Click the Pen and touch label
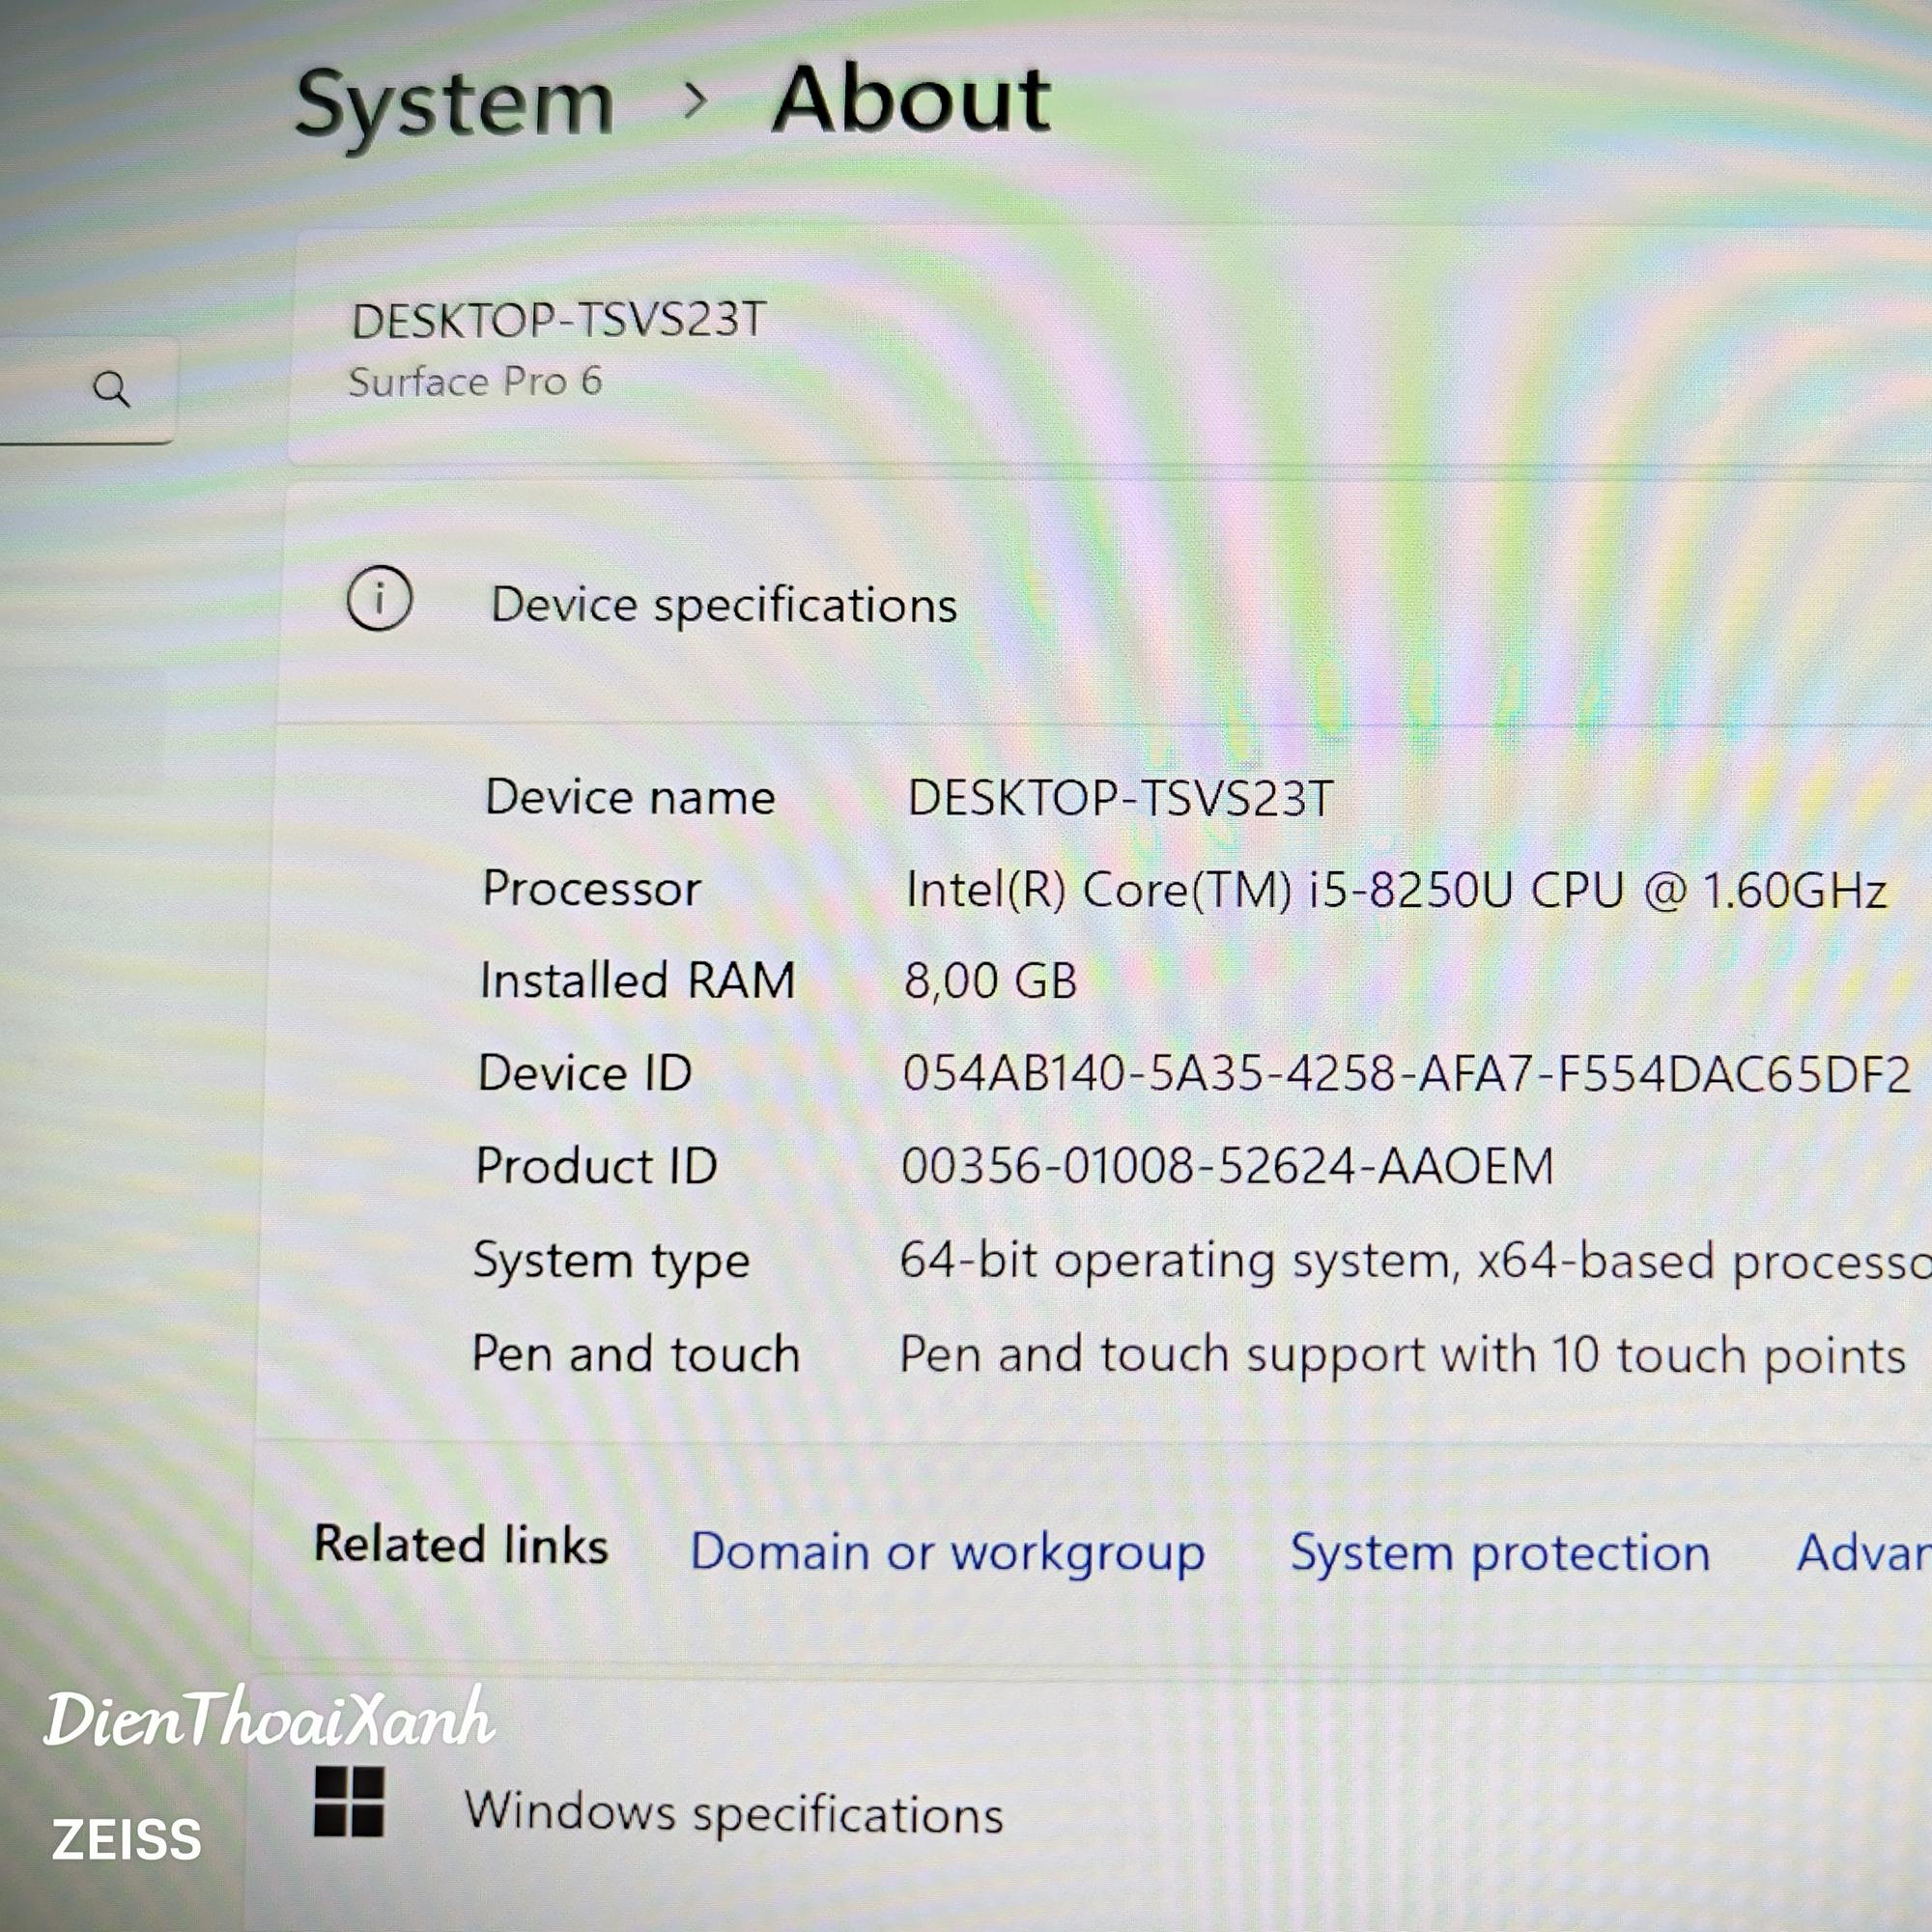 click(636, 1355)
